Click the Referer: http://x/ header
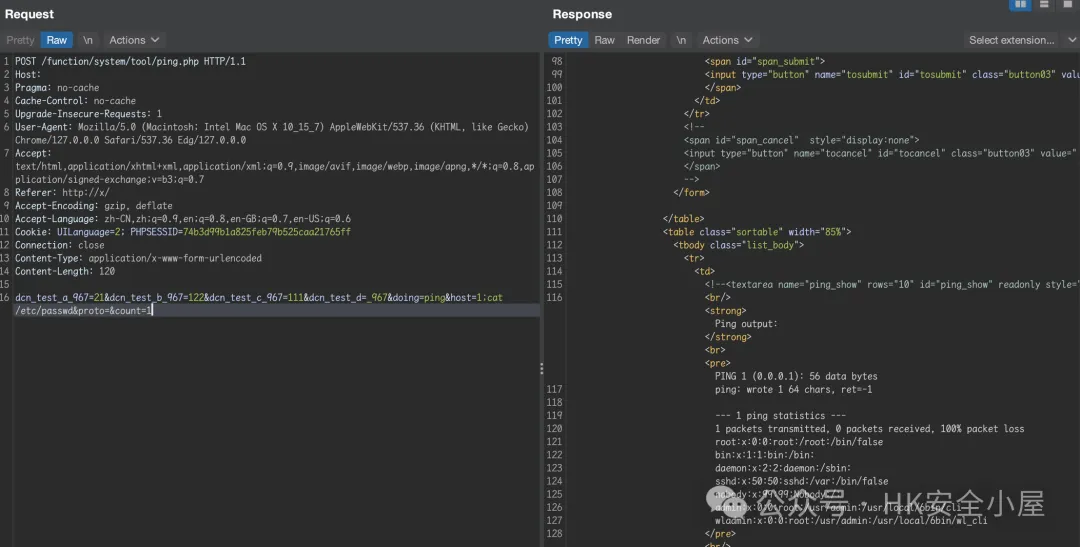This screenshot has height=547, width=1080. pos(62,193)
